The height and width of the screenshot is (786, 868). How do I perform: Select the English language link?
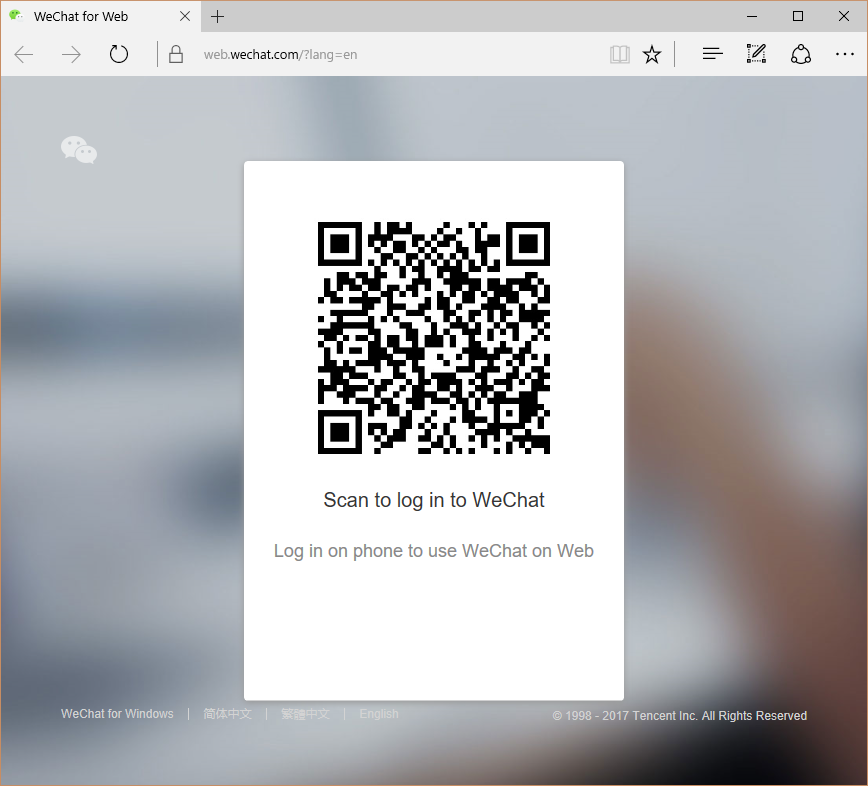379,714
